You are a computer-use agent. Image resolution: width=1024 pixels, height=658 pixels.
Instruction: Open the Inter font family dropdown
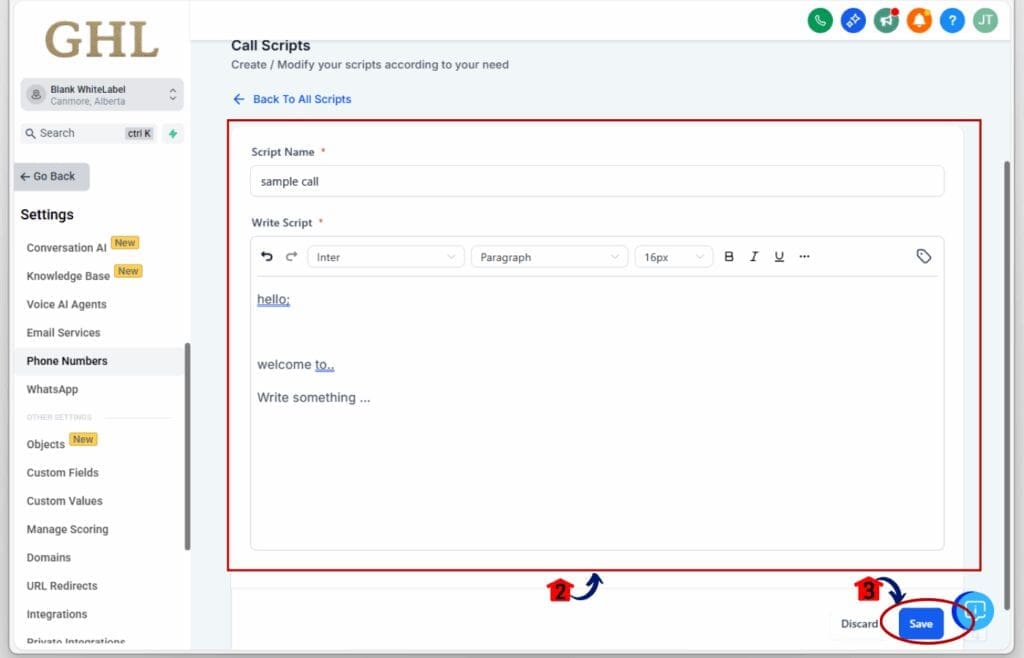385,257
